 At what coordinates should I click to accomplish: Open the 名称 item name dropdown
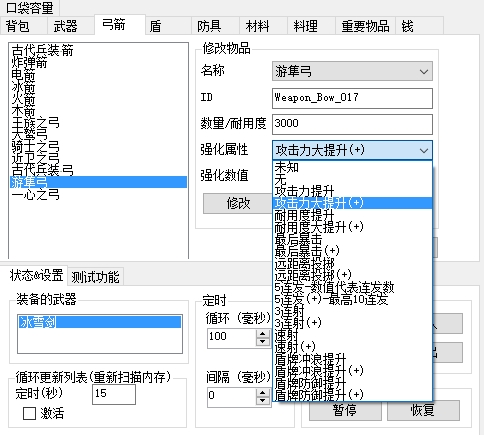352,71
